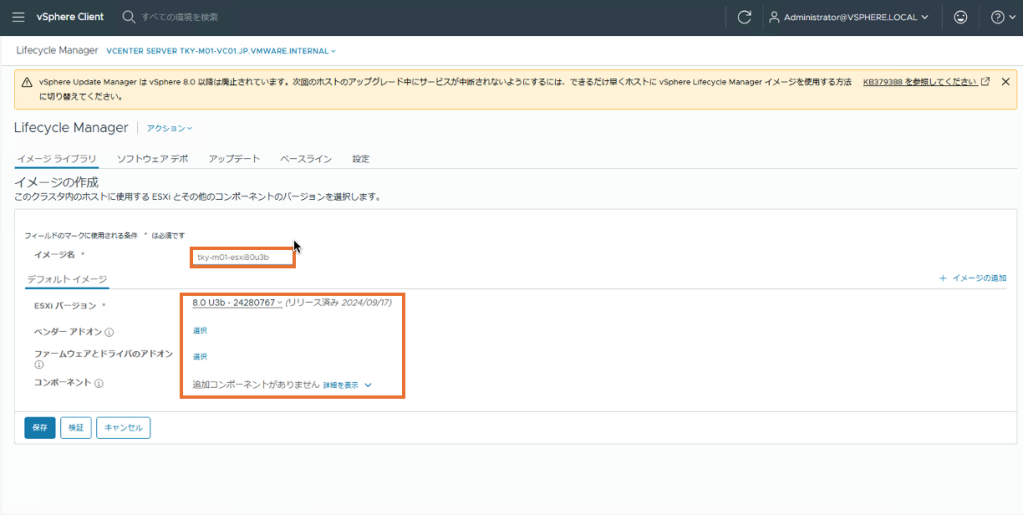Click the 検証 button
Viewport: 1023px width, 515px height.
(x=76, y=428)
